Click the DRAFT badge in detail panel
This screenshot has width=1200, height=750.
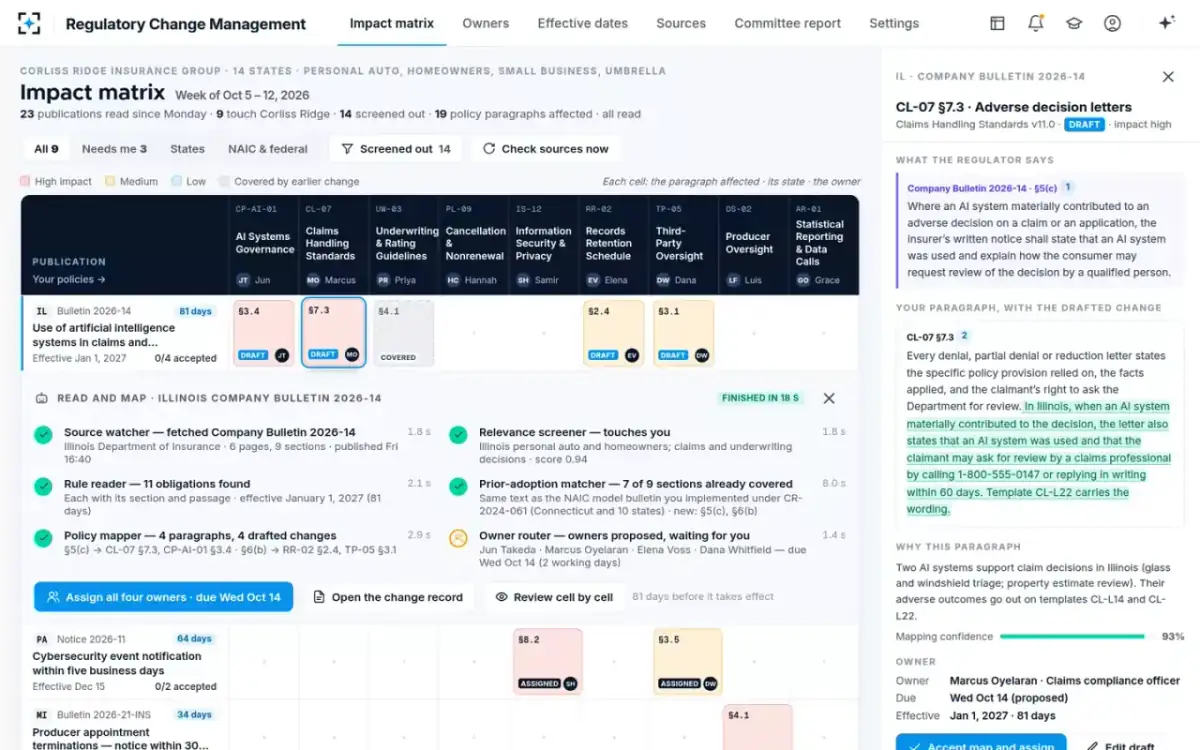pos(1085,124)
